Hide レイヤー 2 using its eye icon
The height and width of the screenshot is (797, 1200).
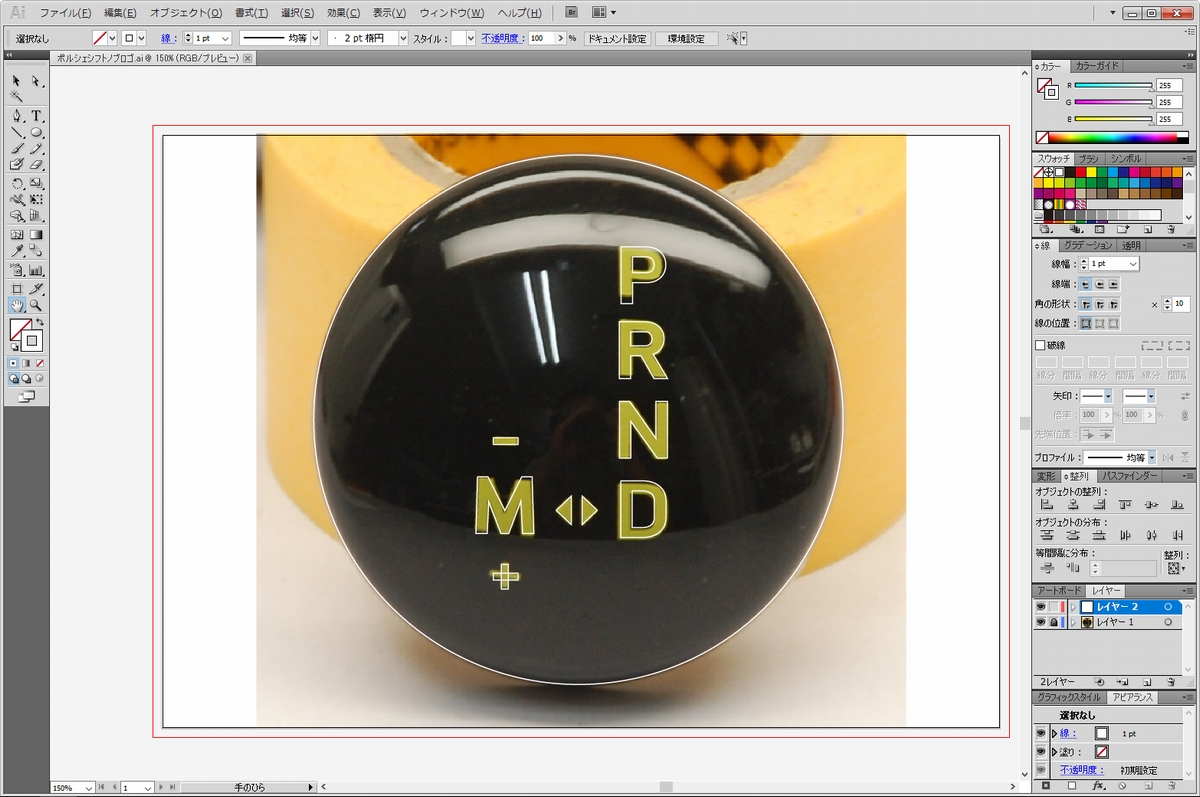pos(1040,607)
